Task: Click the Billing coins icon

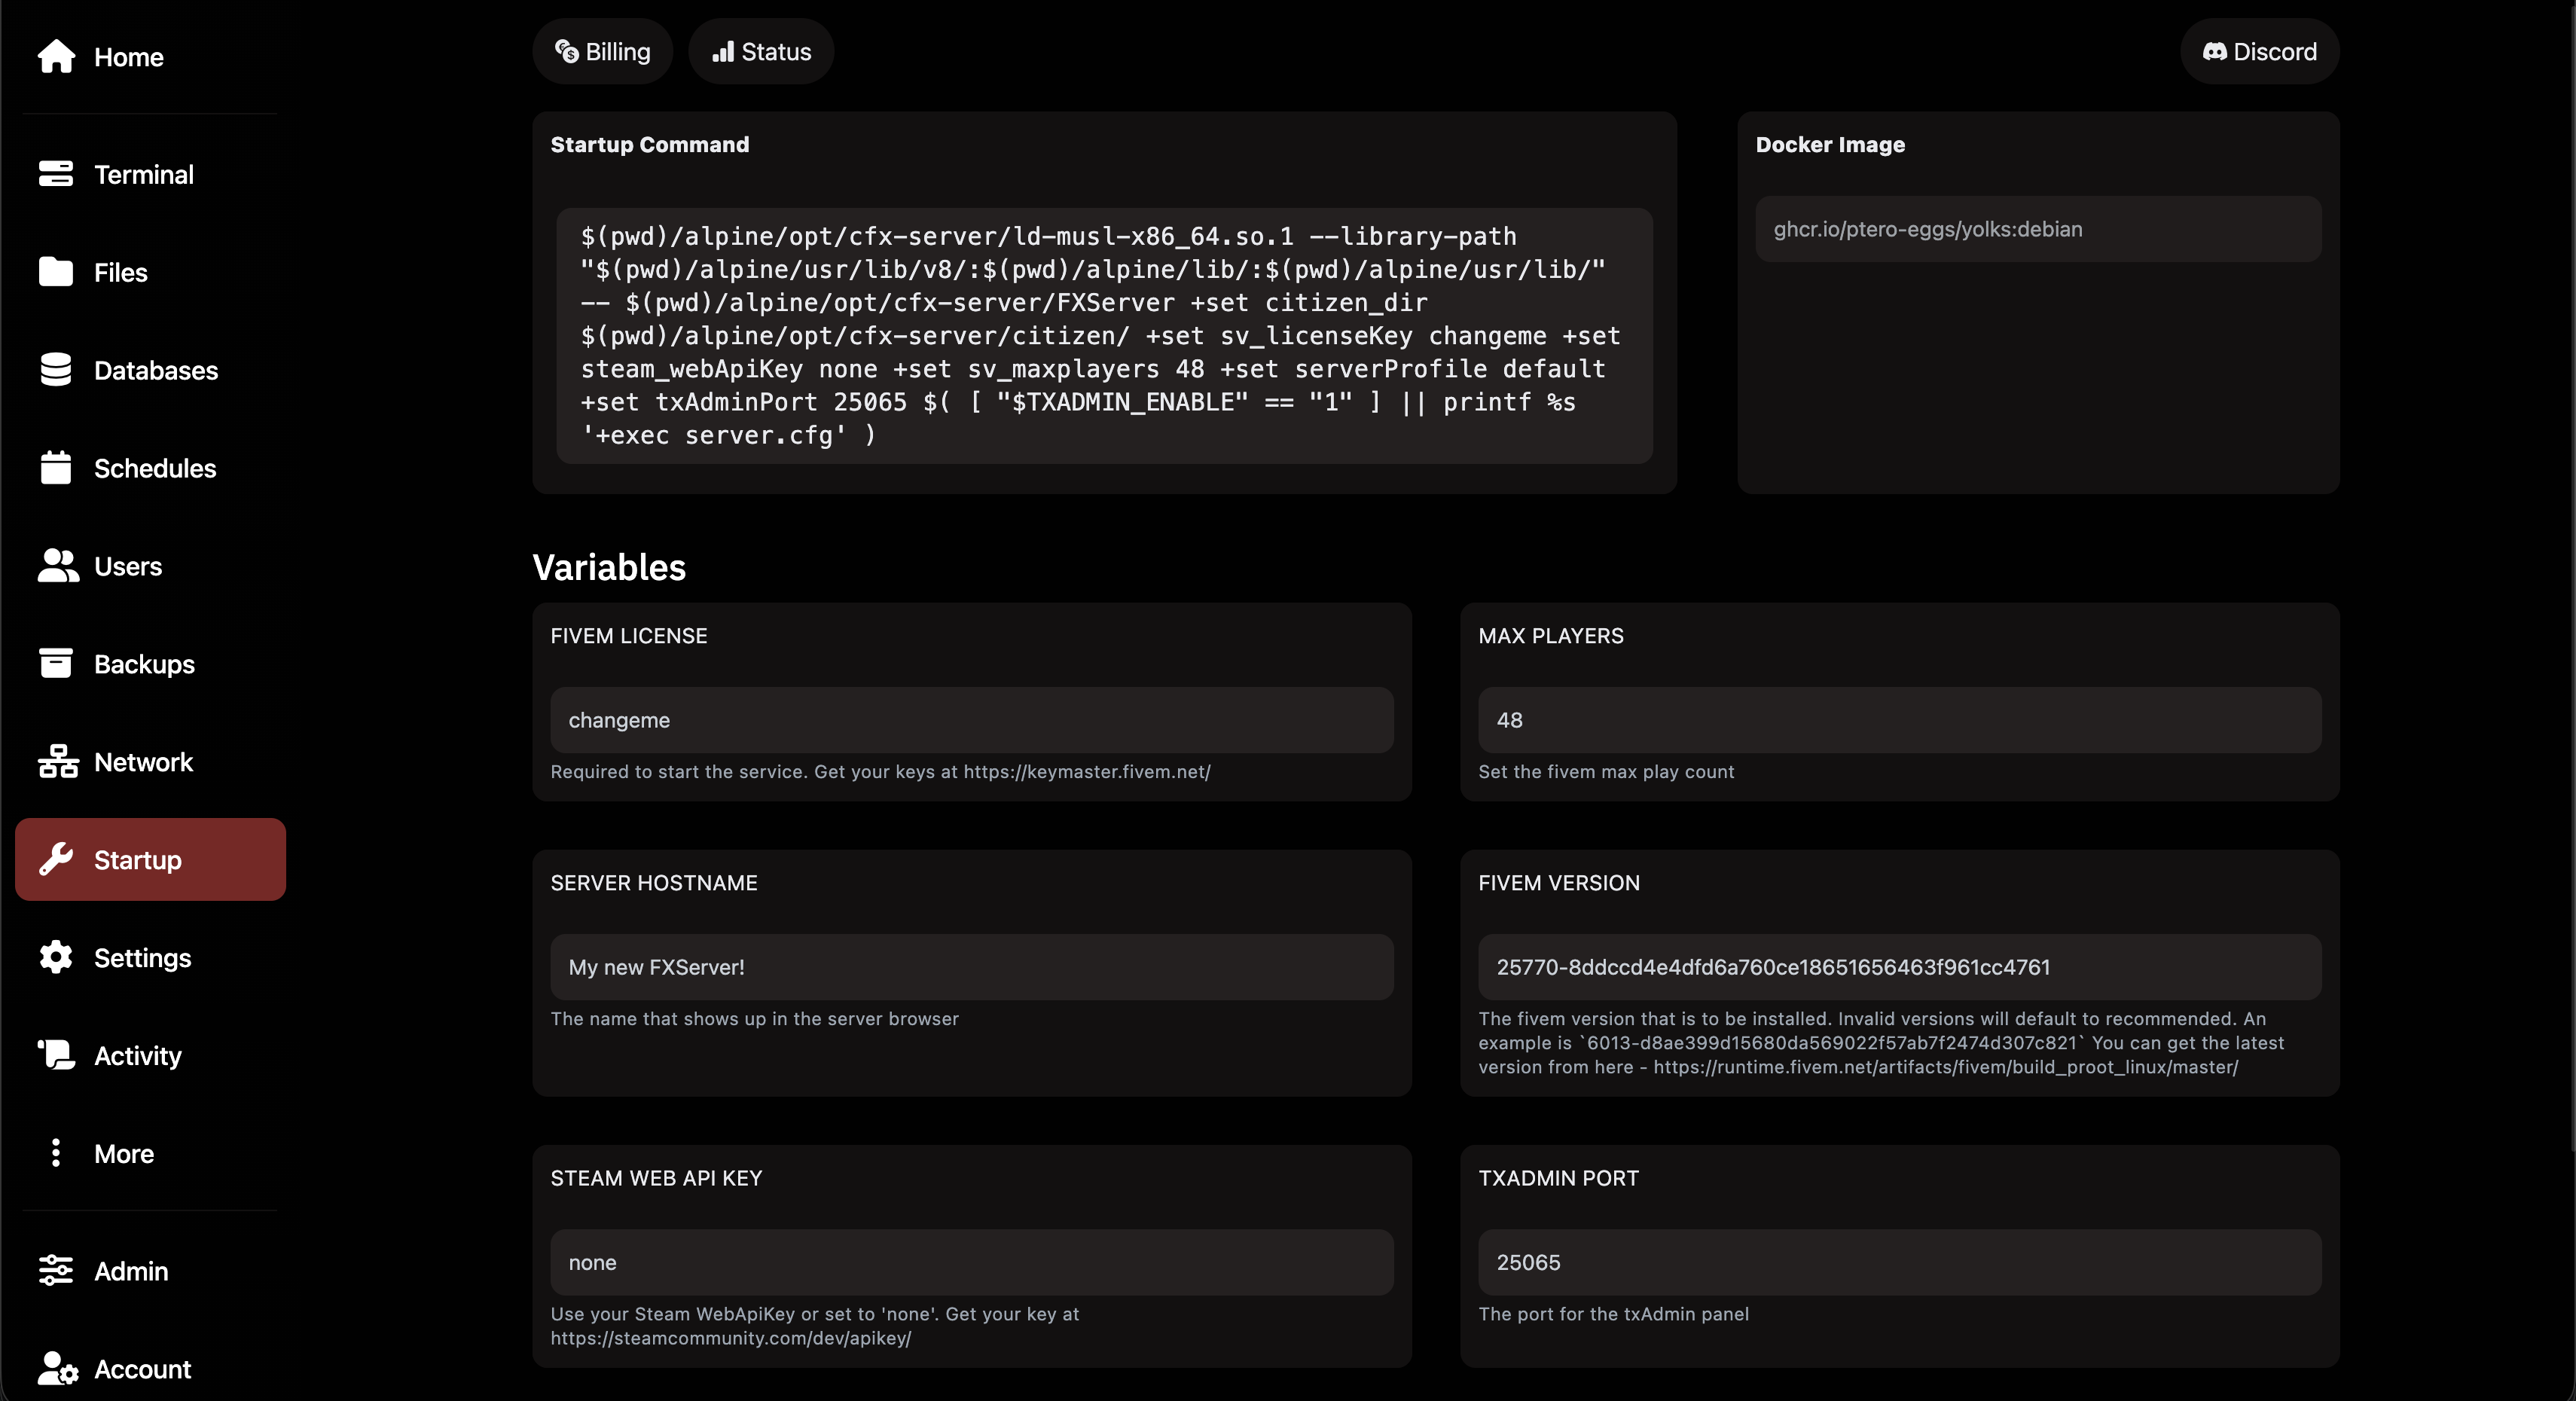Action: click(x=567, y=52)
